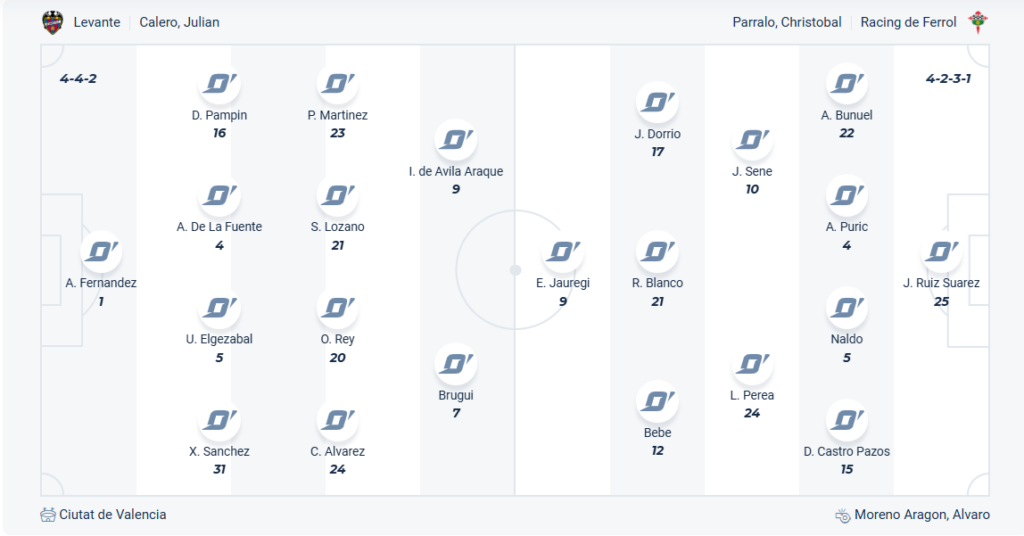
Task: Click the Levante club crest icon
Action: [52, 22]
